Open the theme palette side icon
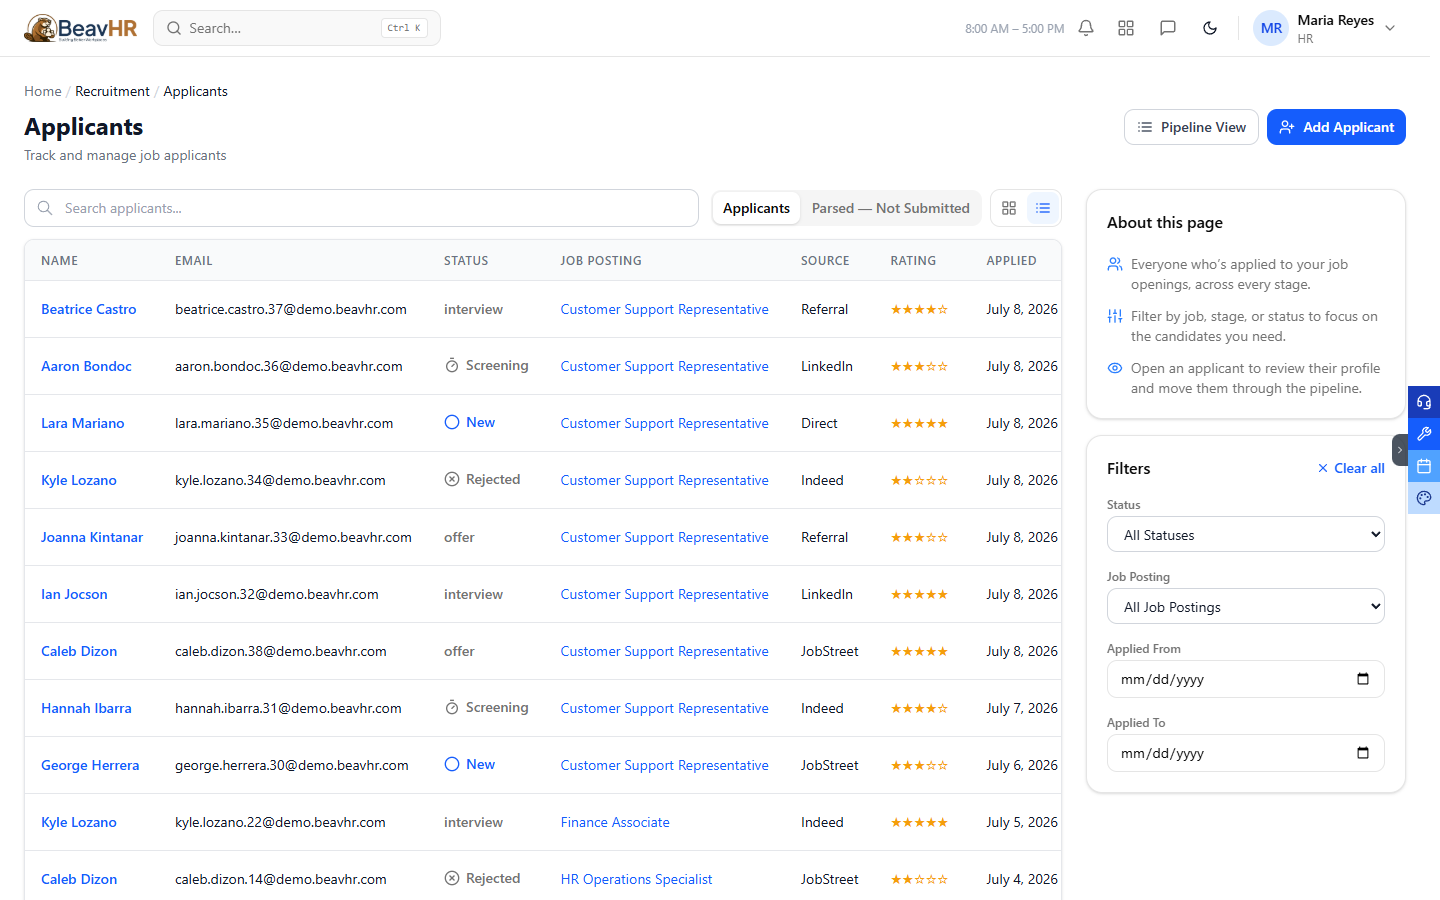This screenshot has height=900, width=1440. click(1424, 498)
